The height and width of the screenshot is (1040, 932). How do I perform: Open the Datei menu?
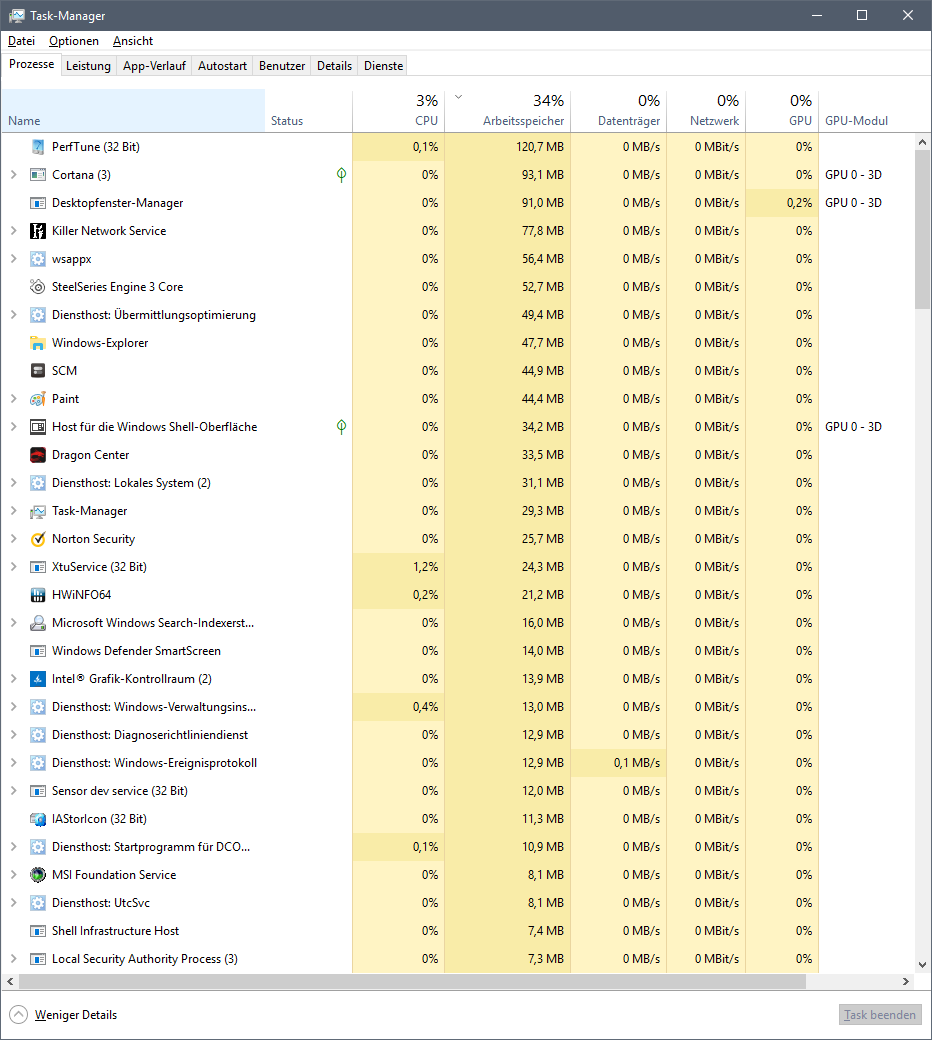tap(21, 41)
